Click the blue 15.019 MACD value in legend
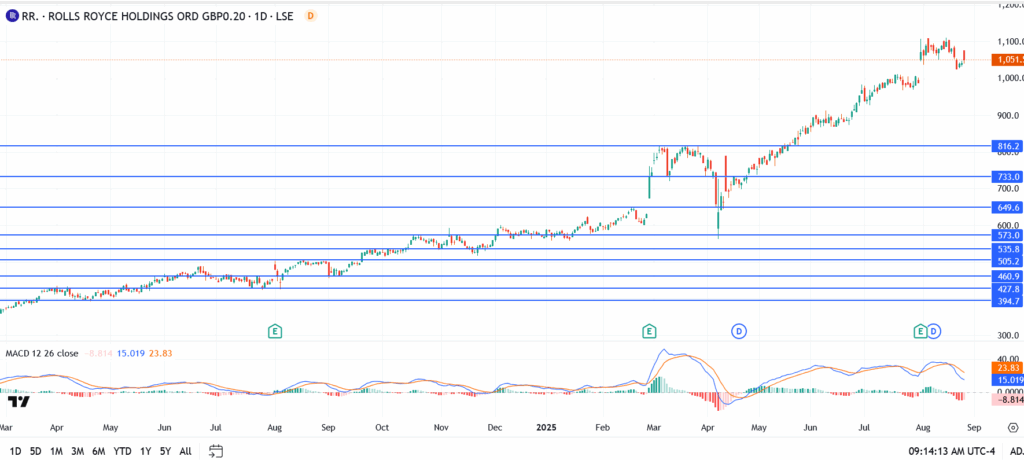The width and height of the screenshot is (1024, 460). tap(130, 353)
